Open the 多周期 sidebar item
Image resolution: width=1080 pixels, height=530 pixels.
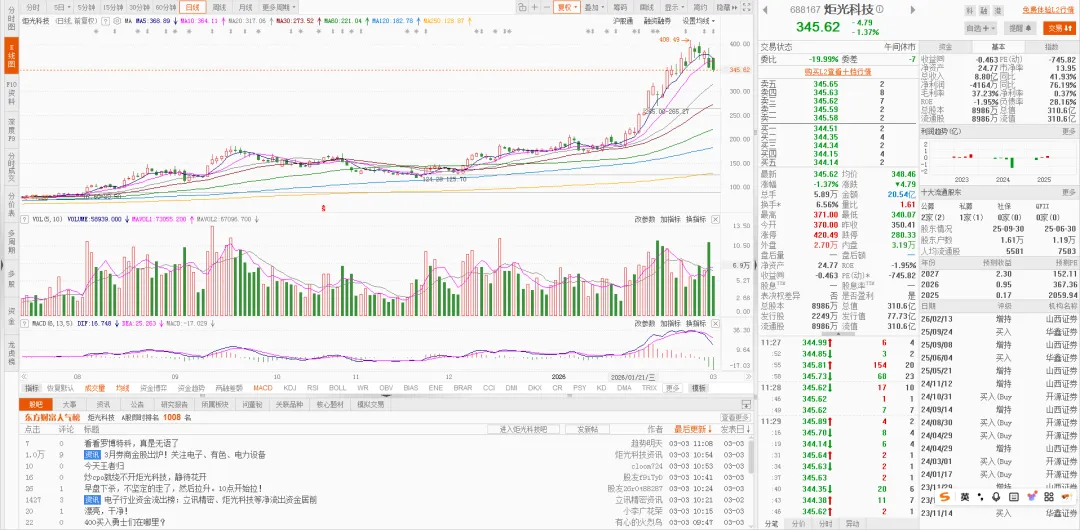pyautogui.click(x=10, y=243)
